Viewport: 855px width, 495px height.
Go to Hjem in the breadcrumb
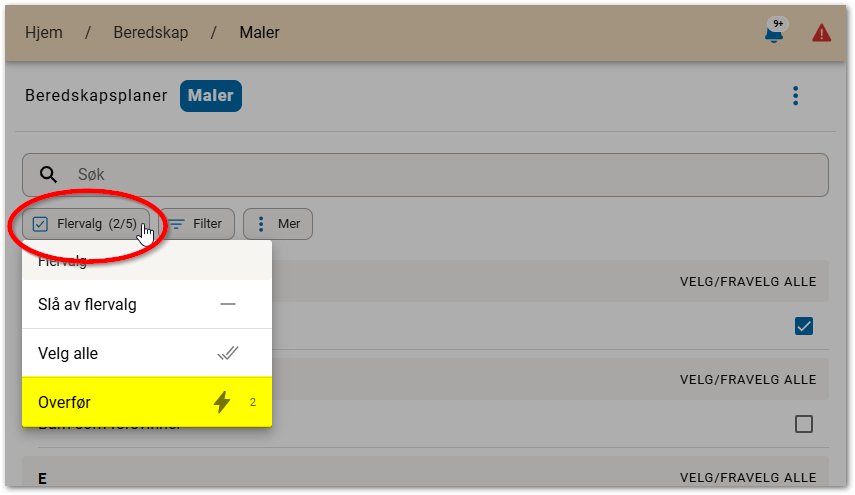pos(43,33)
